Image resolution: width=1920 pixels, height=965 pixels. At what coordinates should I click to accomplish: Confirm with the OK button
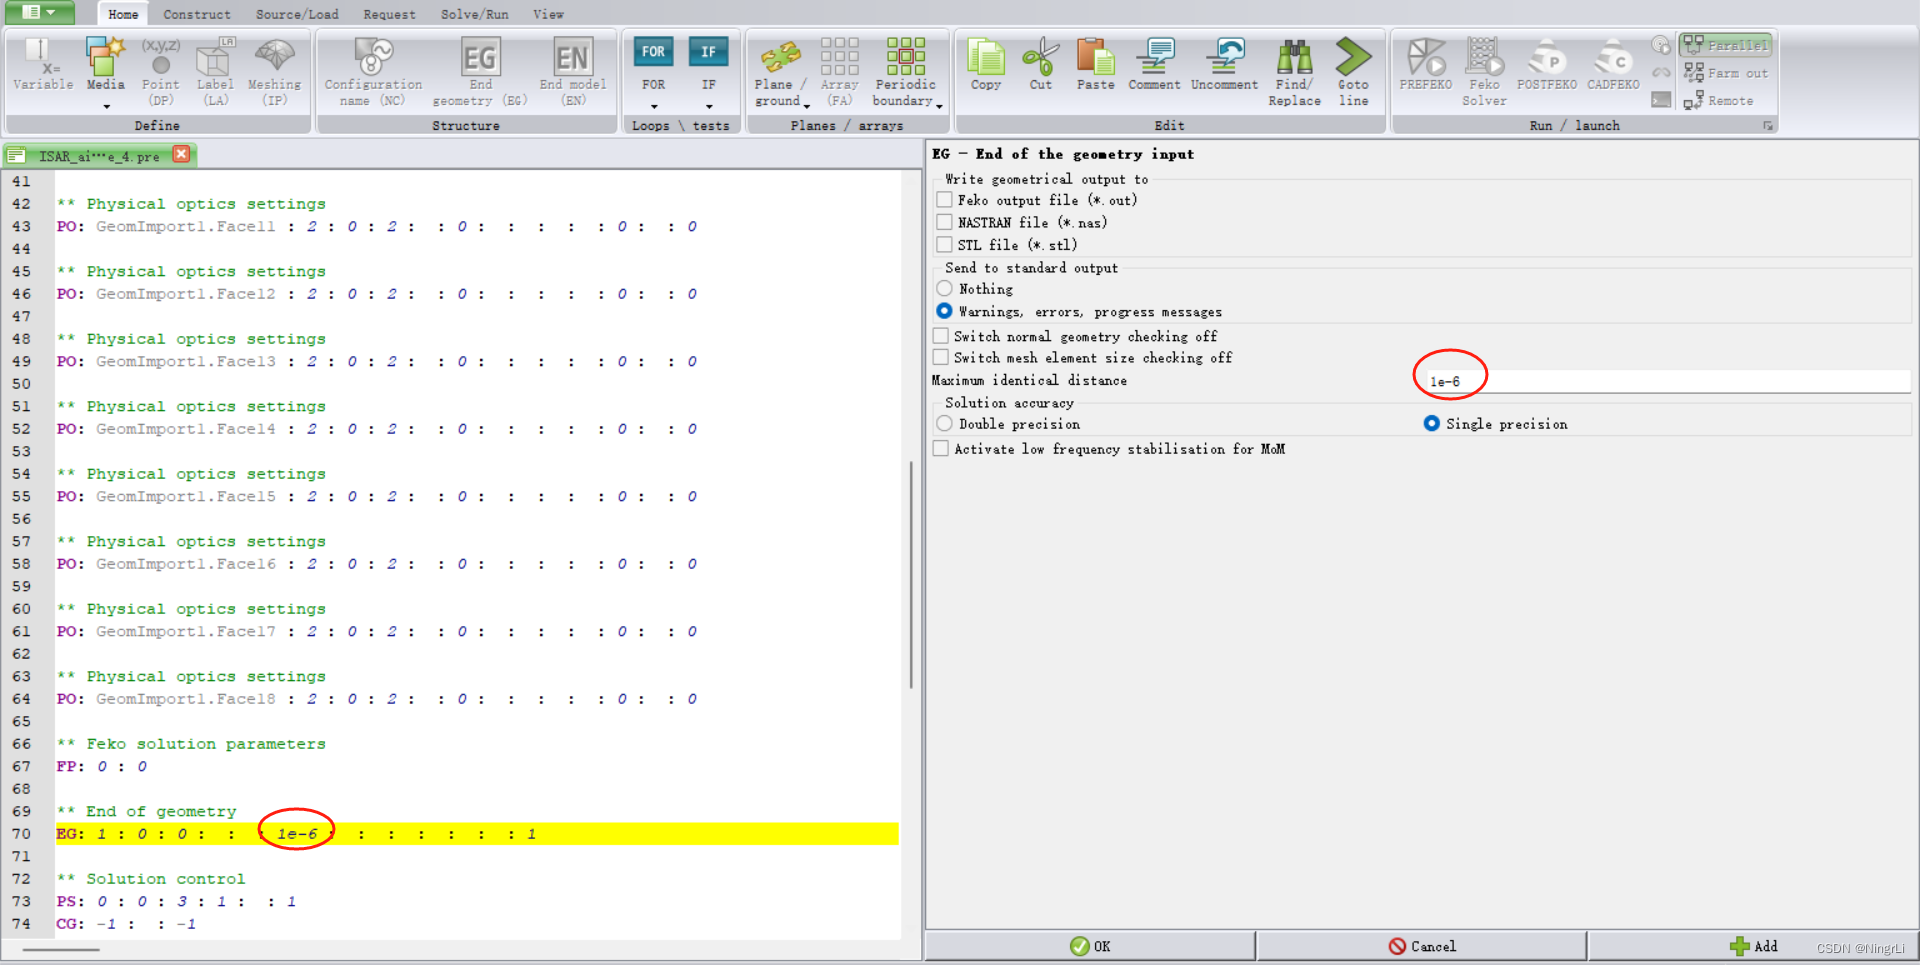click(1090, 946)
